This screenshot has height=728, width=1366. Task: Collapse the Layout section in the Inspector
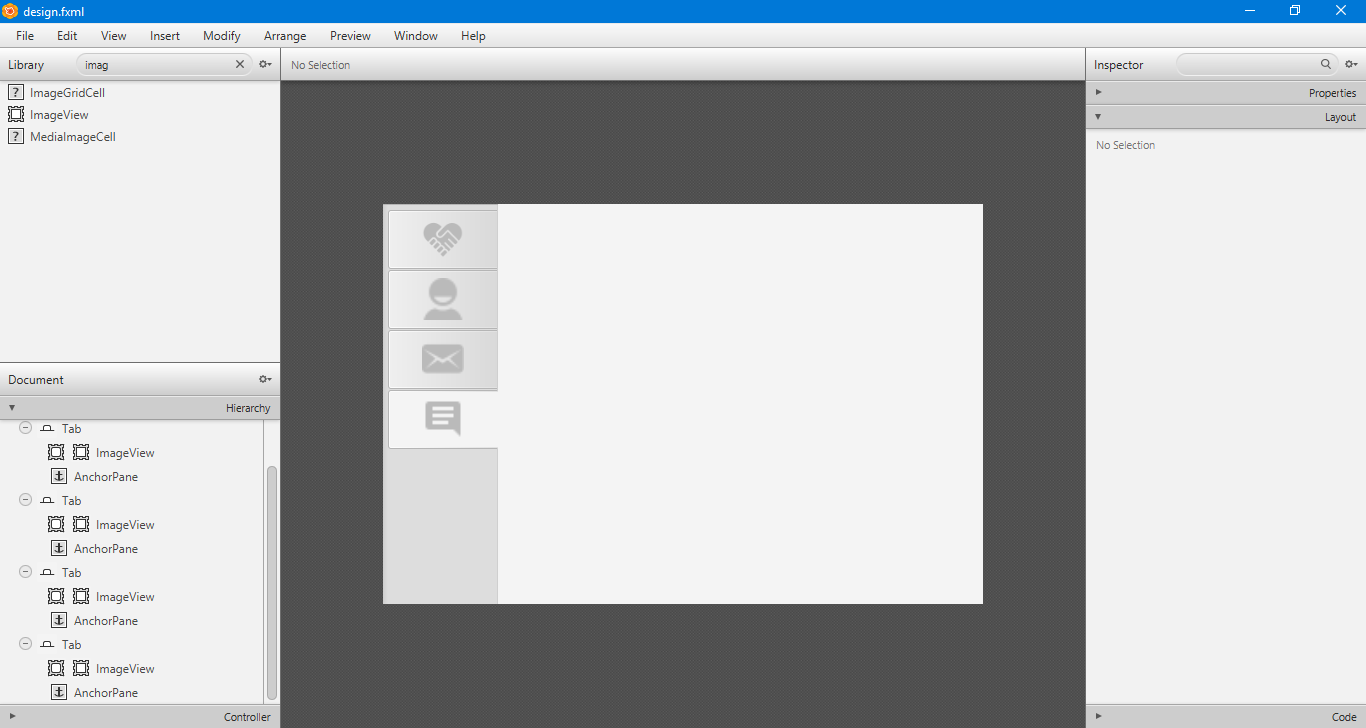pos(1097,116)
